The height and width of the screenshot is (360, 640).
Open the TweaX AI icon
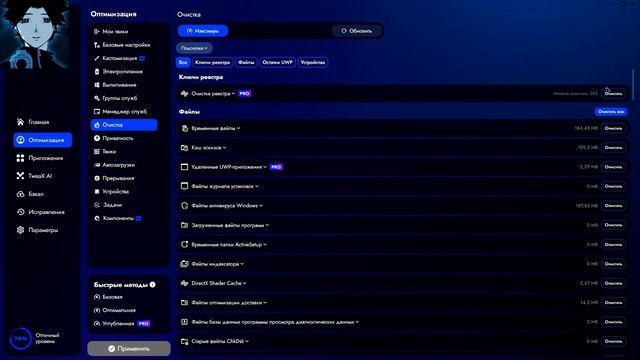[x=20, y=176]
